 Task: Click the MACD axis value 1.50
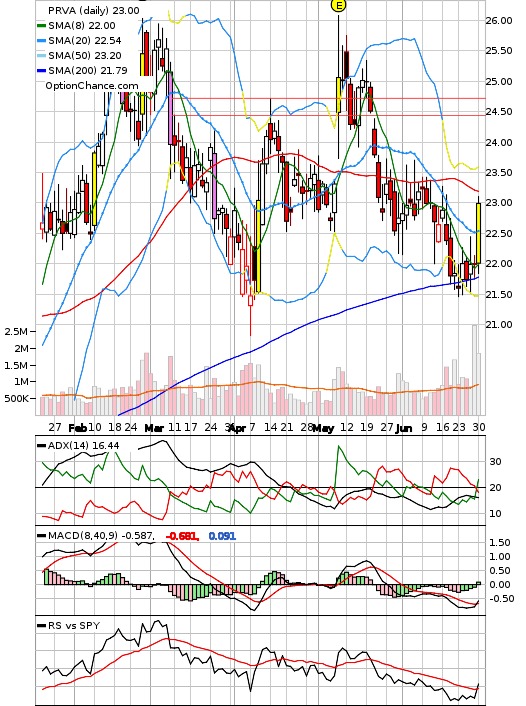(x=500, y=543)
